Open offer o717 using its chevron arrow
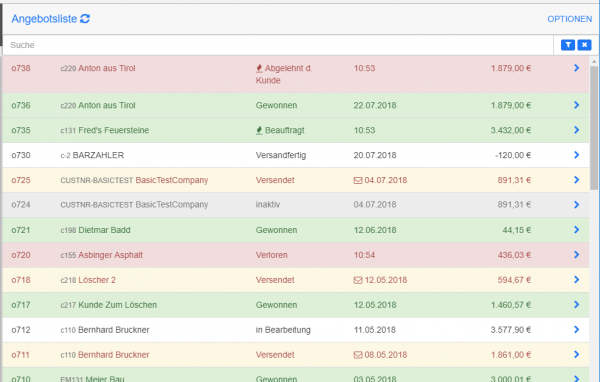Screen dimensions: 600x382 pos(576,304)
